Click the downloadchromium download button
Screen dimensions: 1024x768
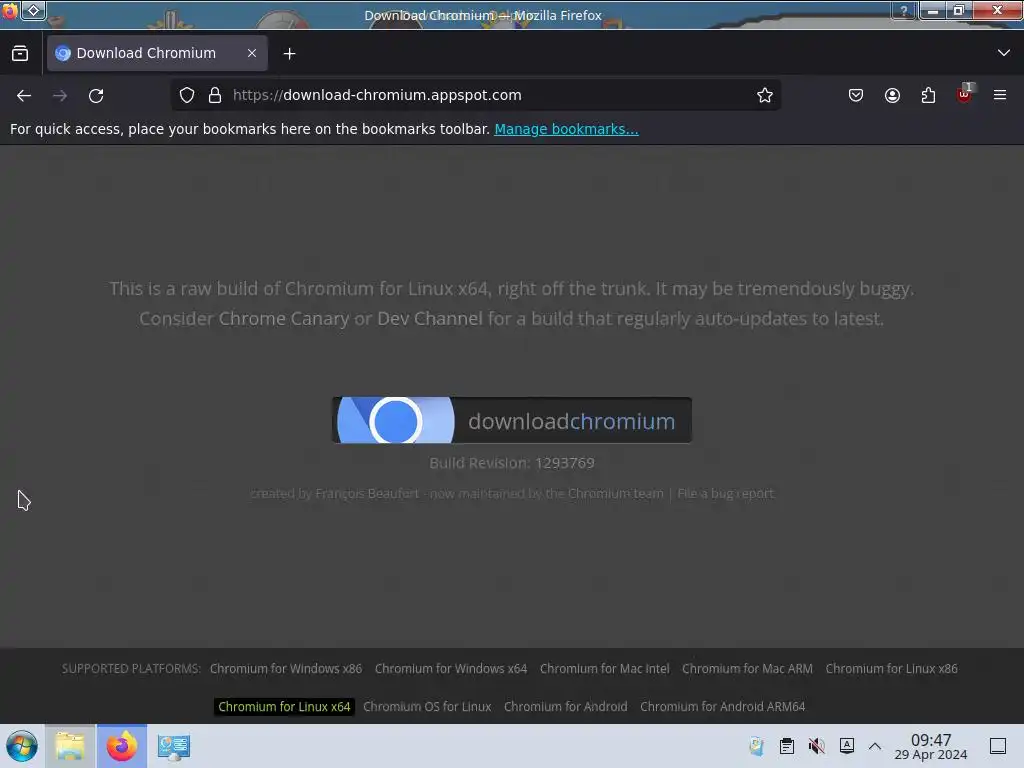point(512,420)
